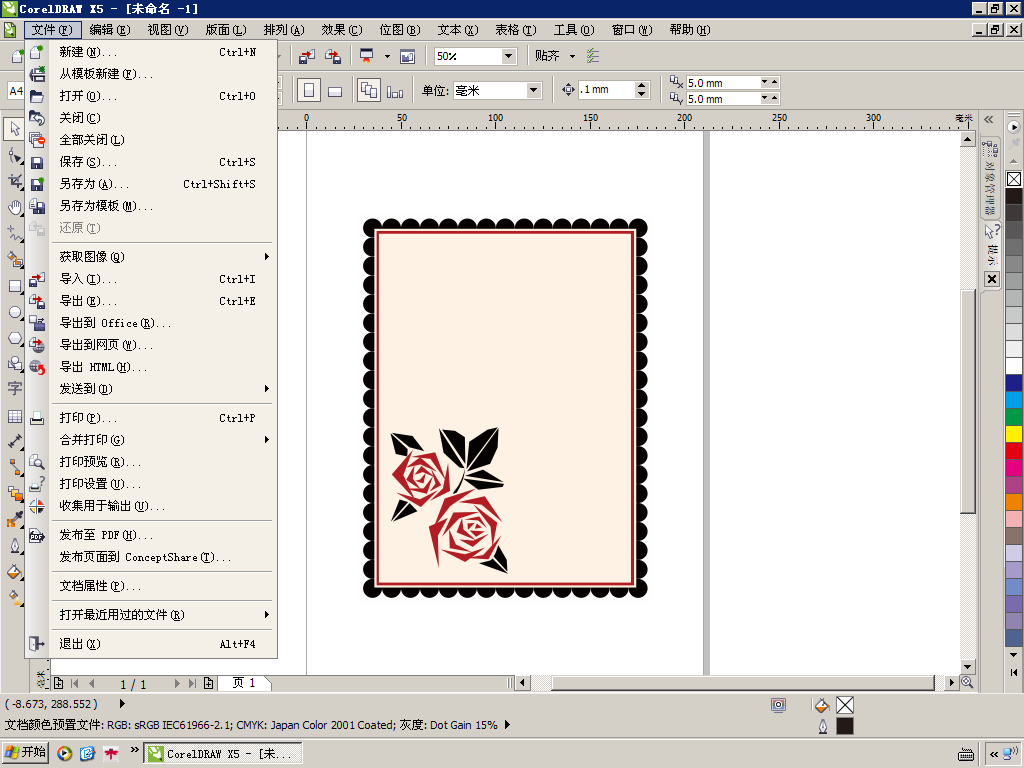Open the 位图 menu
The width and height of the screenshot is (1024, 768).
pos(399,29)
